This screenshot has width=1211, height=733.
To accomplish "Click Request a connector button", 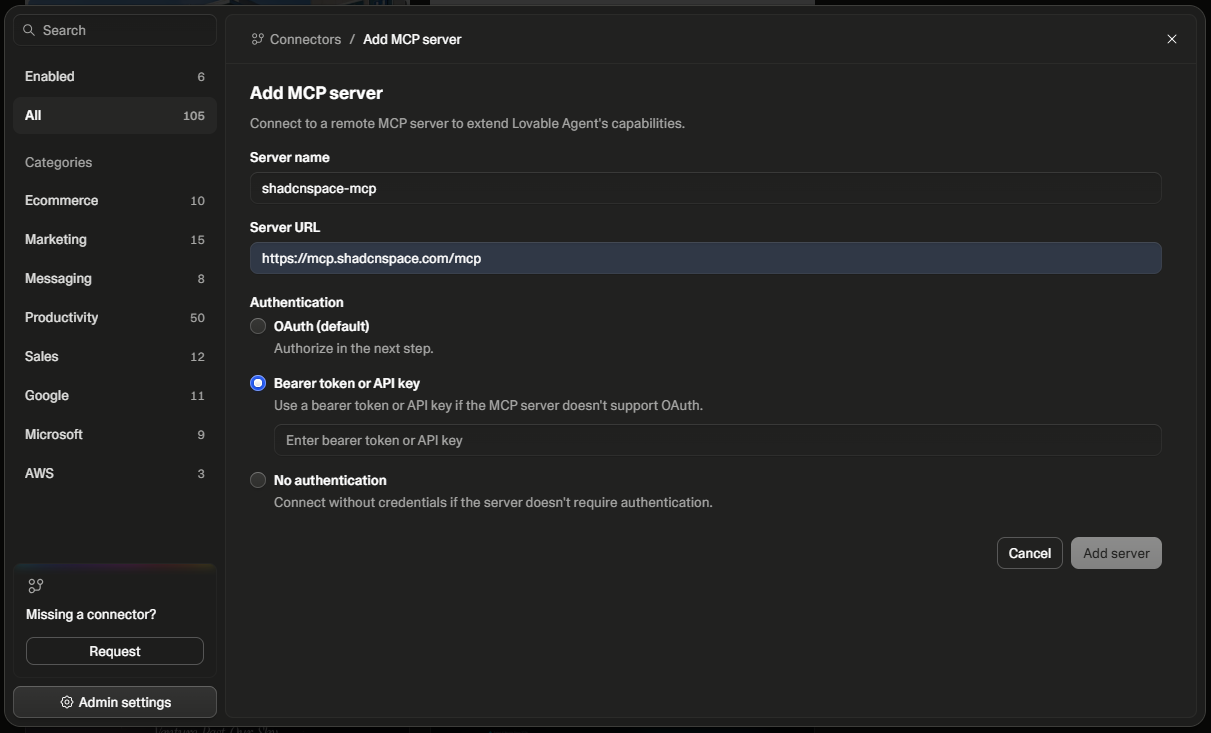I will click(115, 651).
